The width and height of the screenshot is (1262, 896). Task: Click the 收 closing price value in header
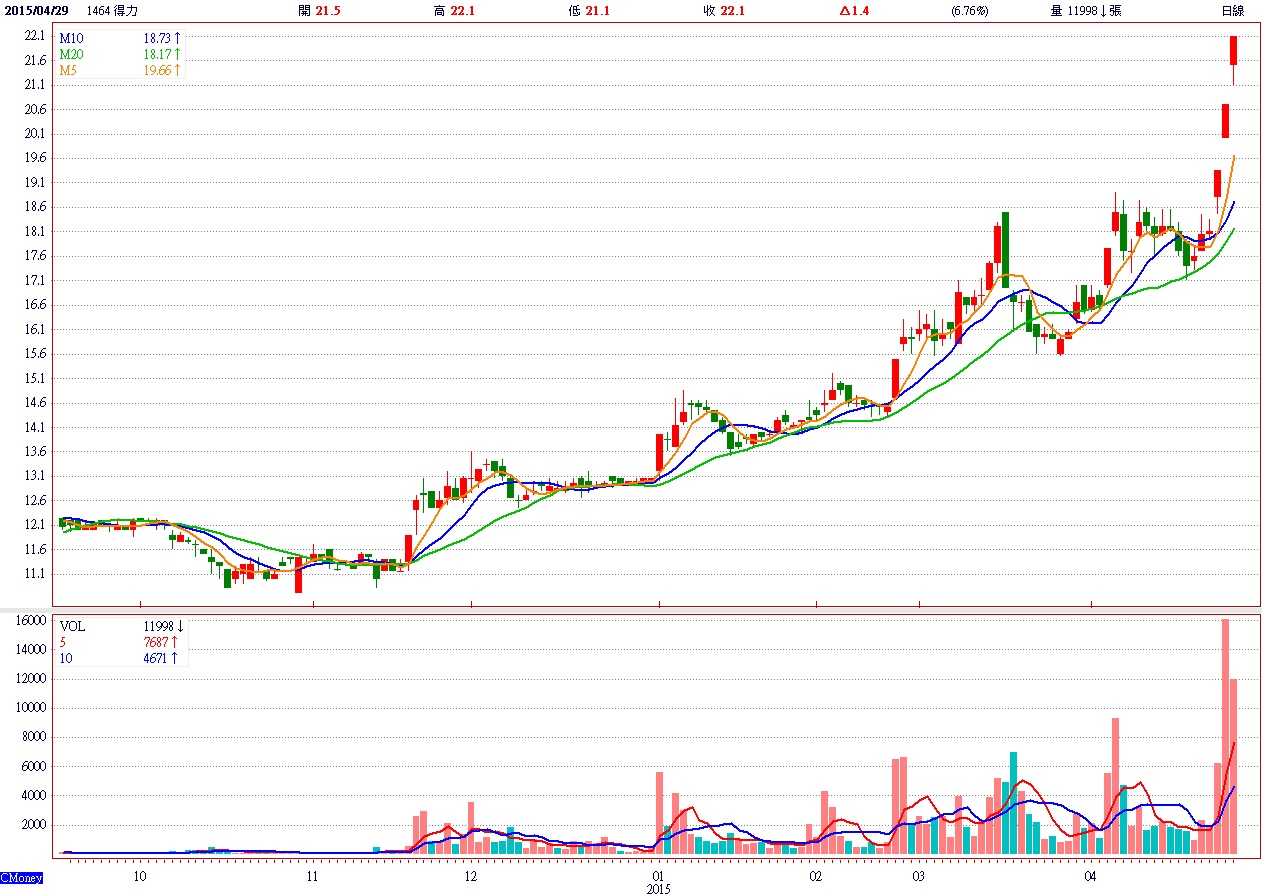[733, 11]
